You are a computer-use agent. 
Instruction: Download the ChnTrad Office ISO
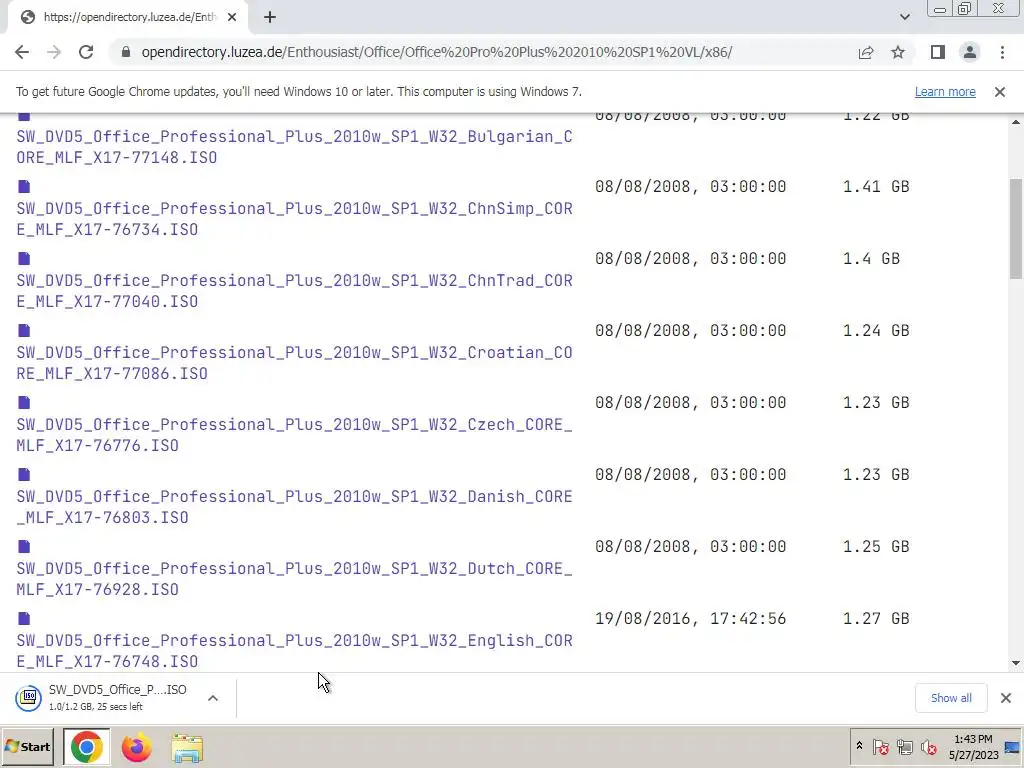[295, 291]
